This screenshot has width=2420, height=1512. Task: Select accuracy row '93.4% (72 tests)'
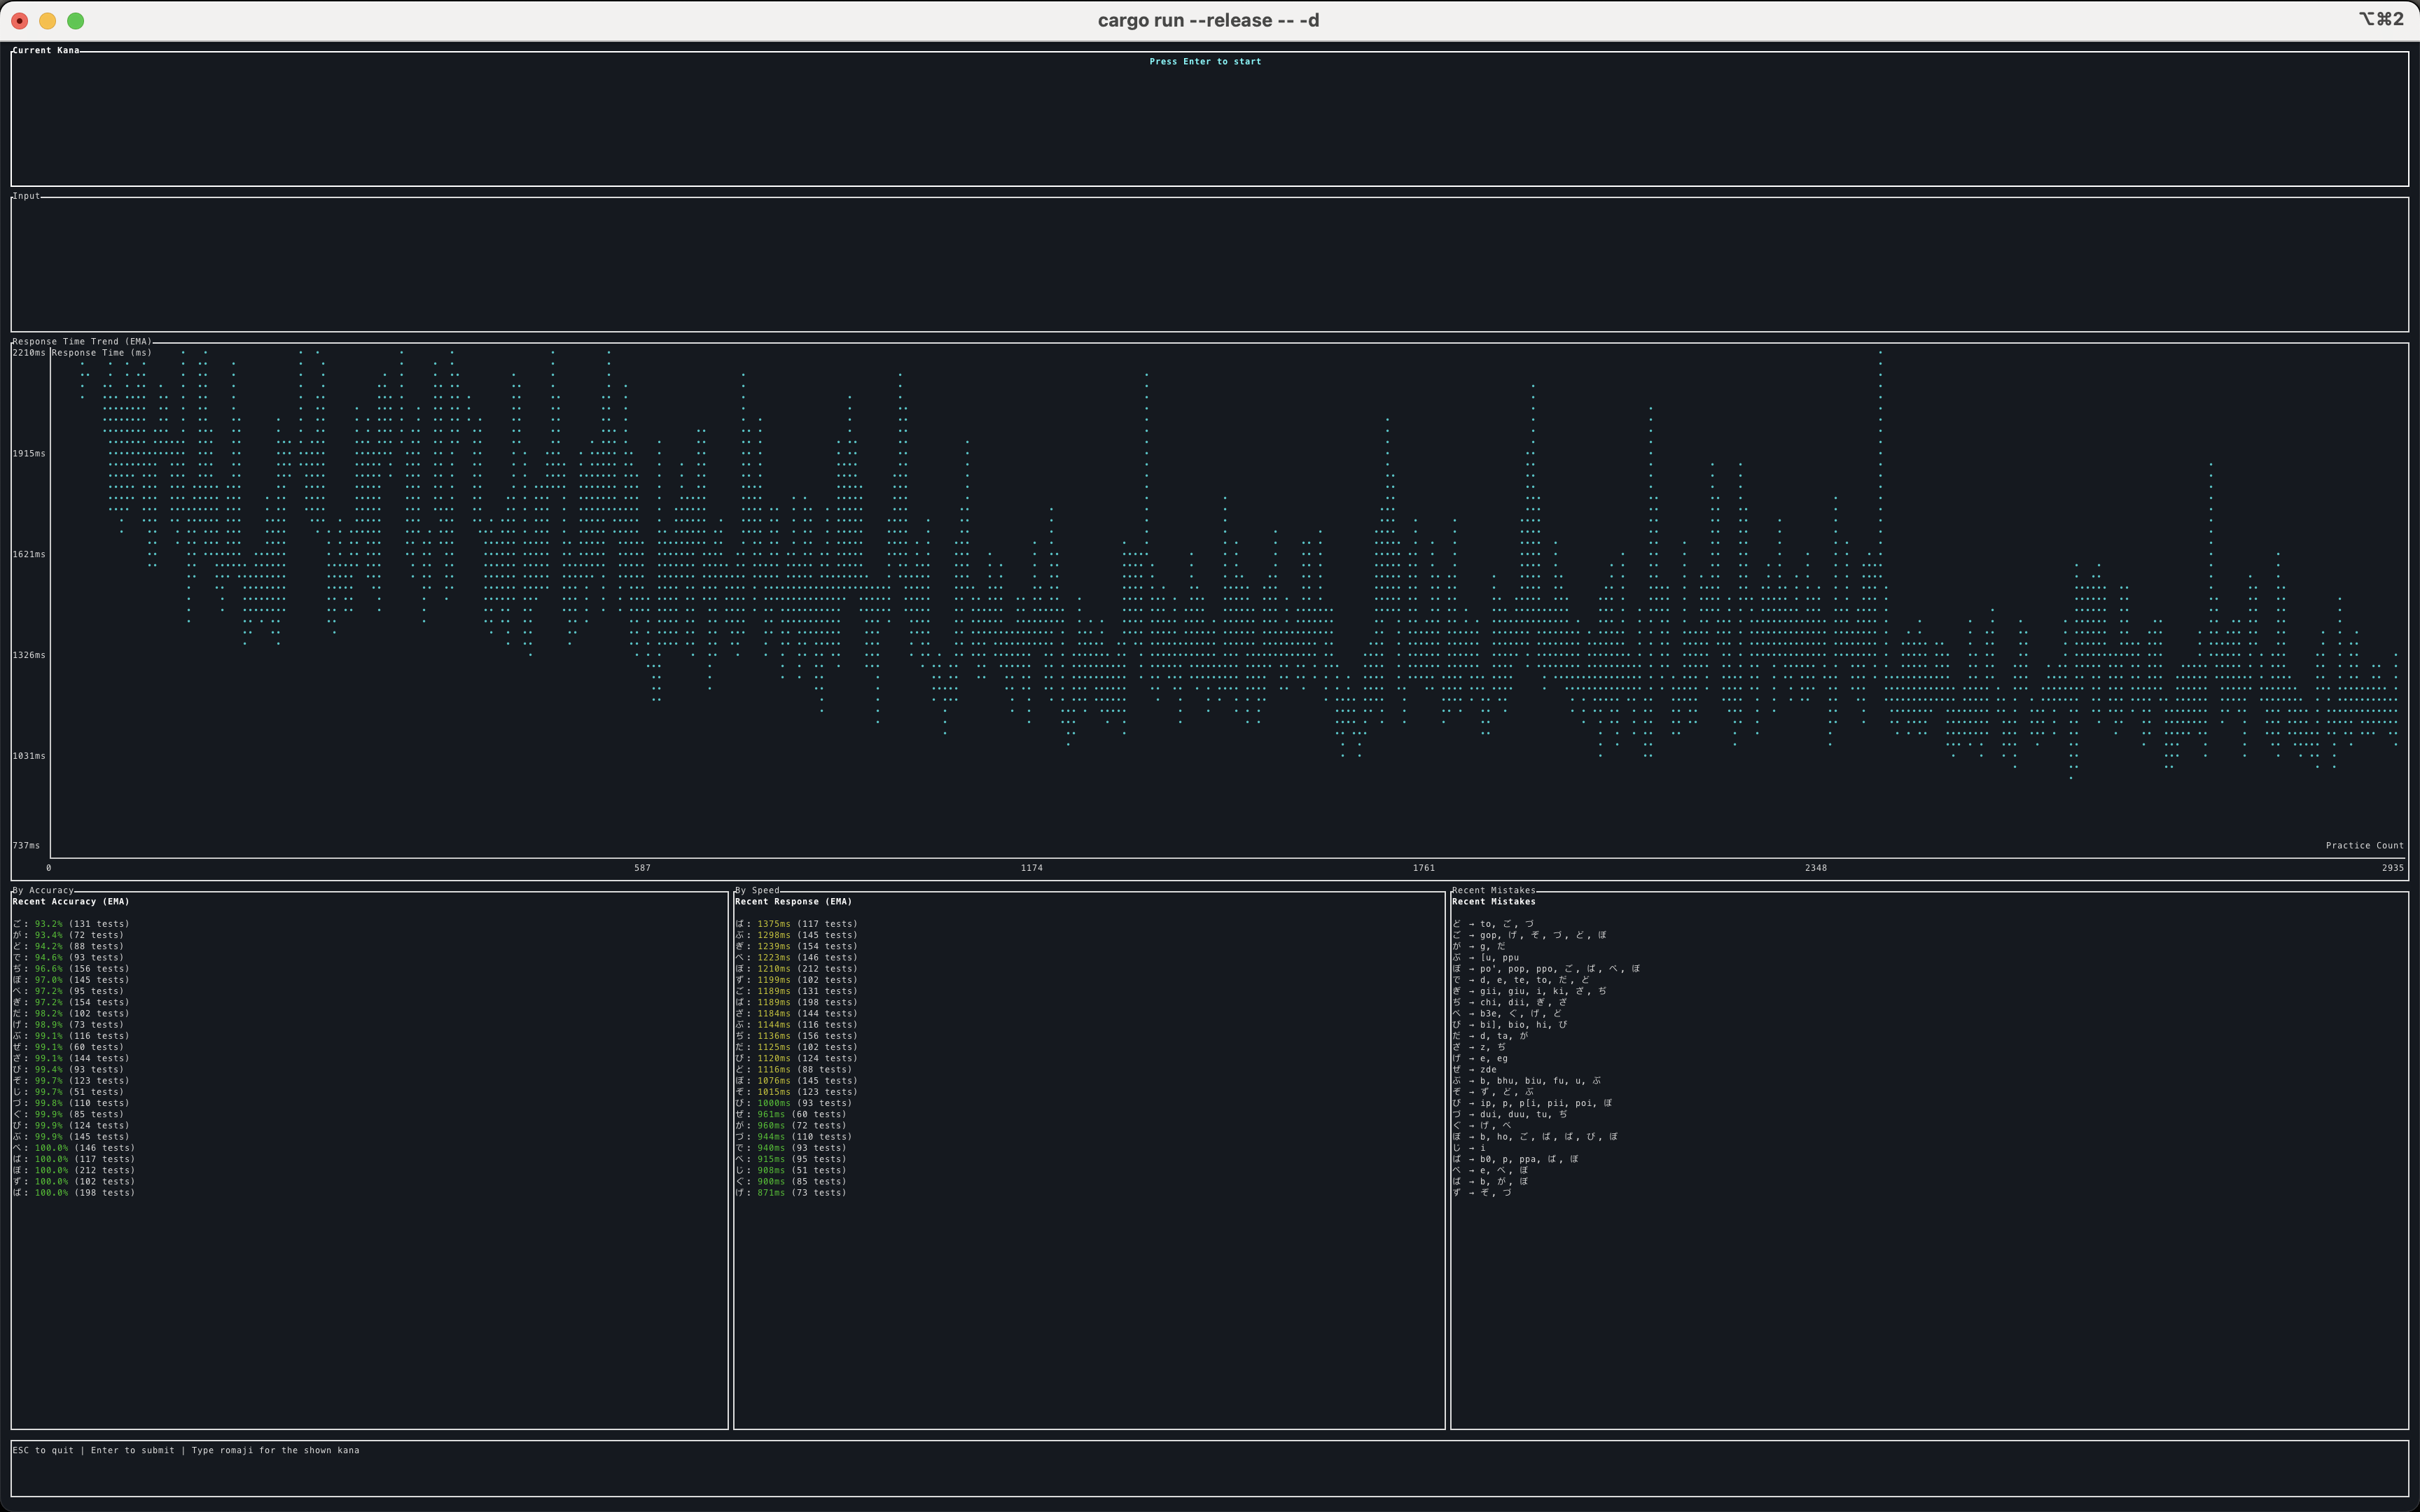pyautogui.click(x=68, y=935)
